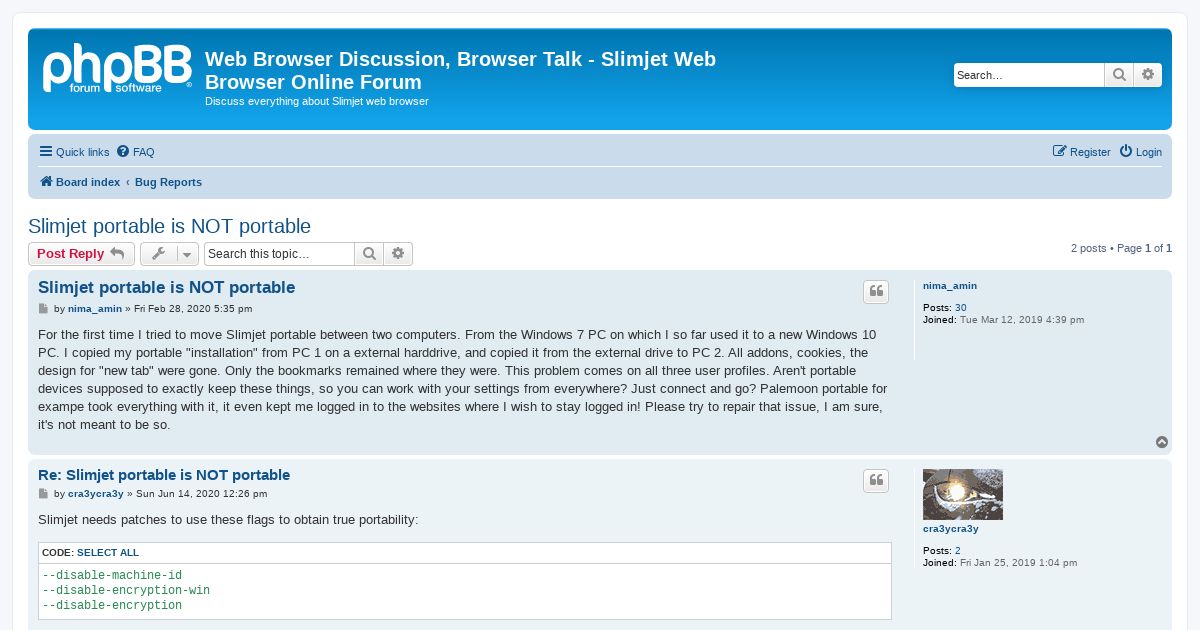The width and height of the screenshot is (1200, 630).
Task: Click the Login link
Action: [x=1140, y=152]
